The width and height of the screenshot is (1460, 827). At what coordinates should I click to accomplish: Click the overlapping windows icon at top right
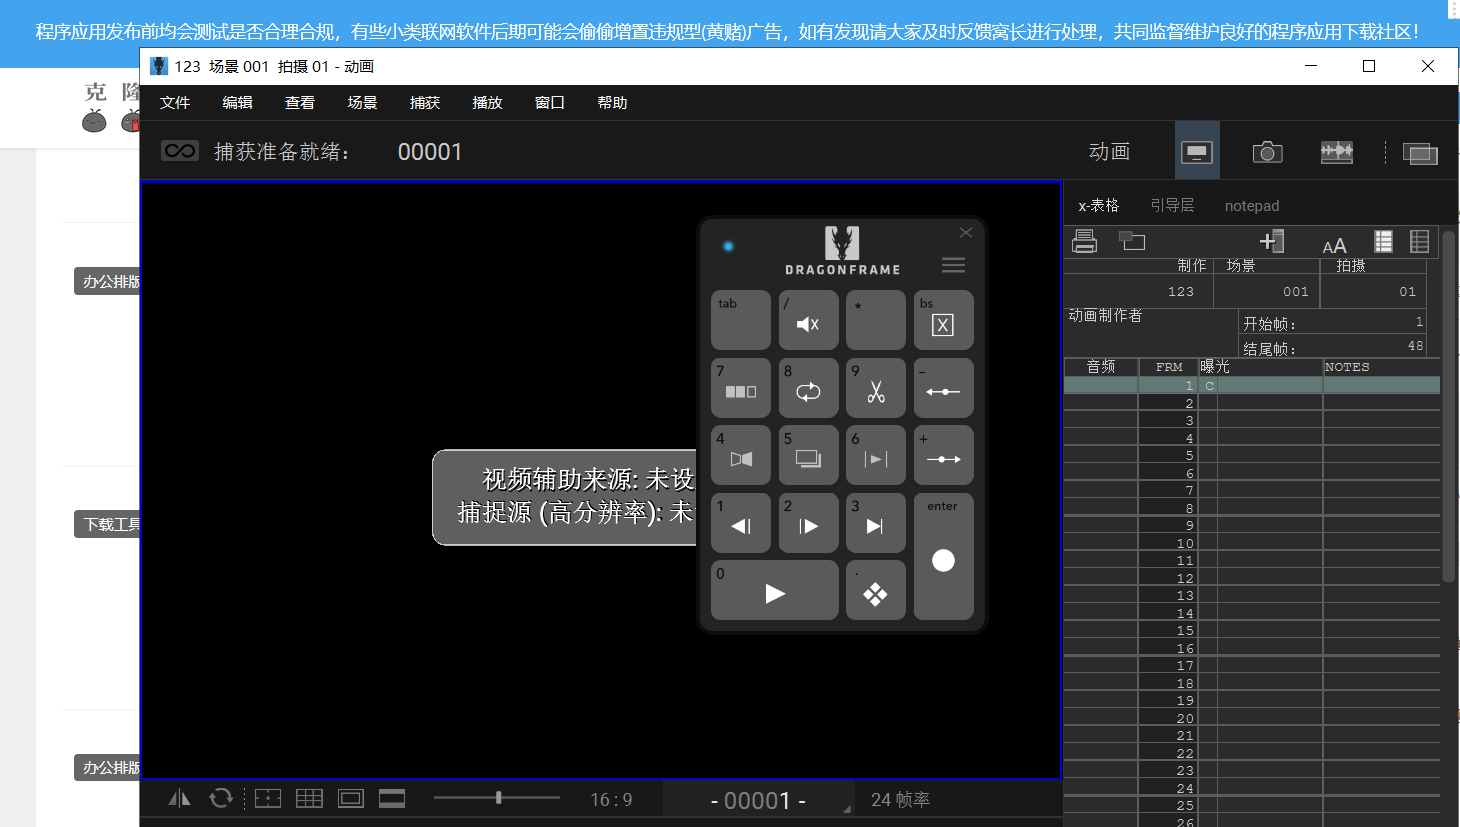[x=1420, y=153]
